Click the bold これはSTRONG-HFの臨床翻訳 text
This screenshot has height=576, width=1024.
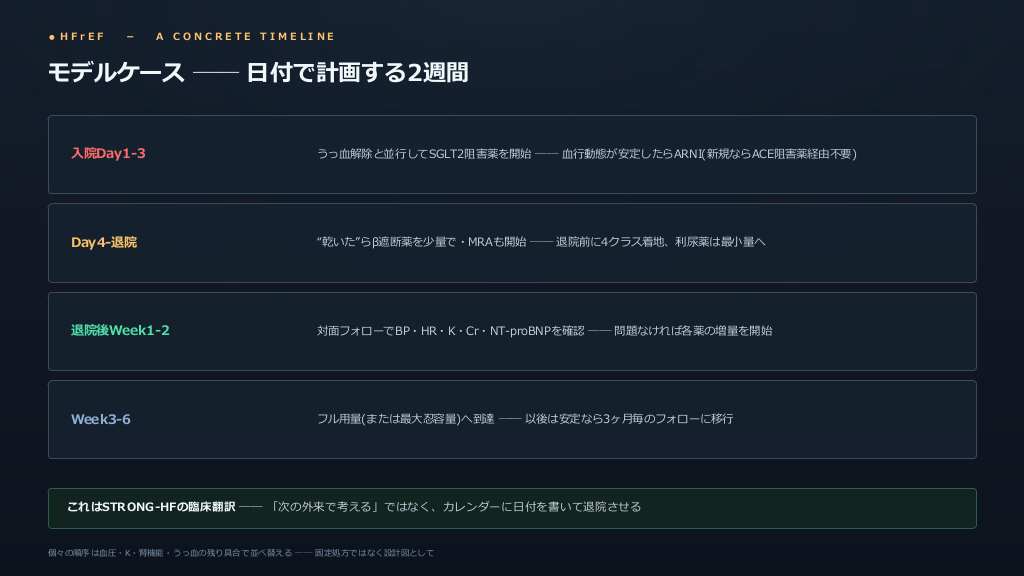pos(151,507)
